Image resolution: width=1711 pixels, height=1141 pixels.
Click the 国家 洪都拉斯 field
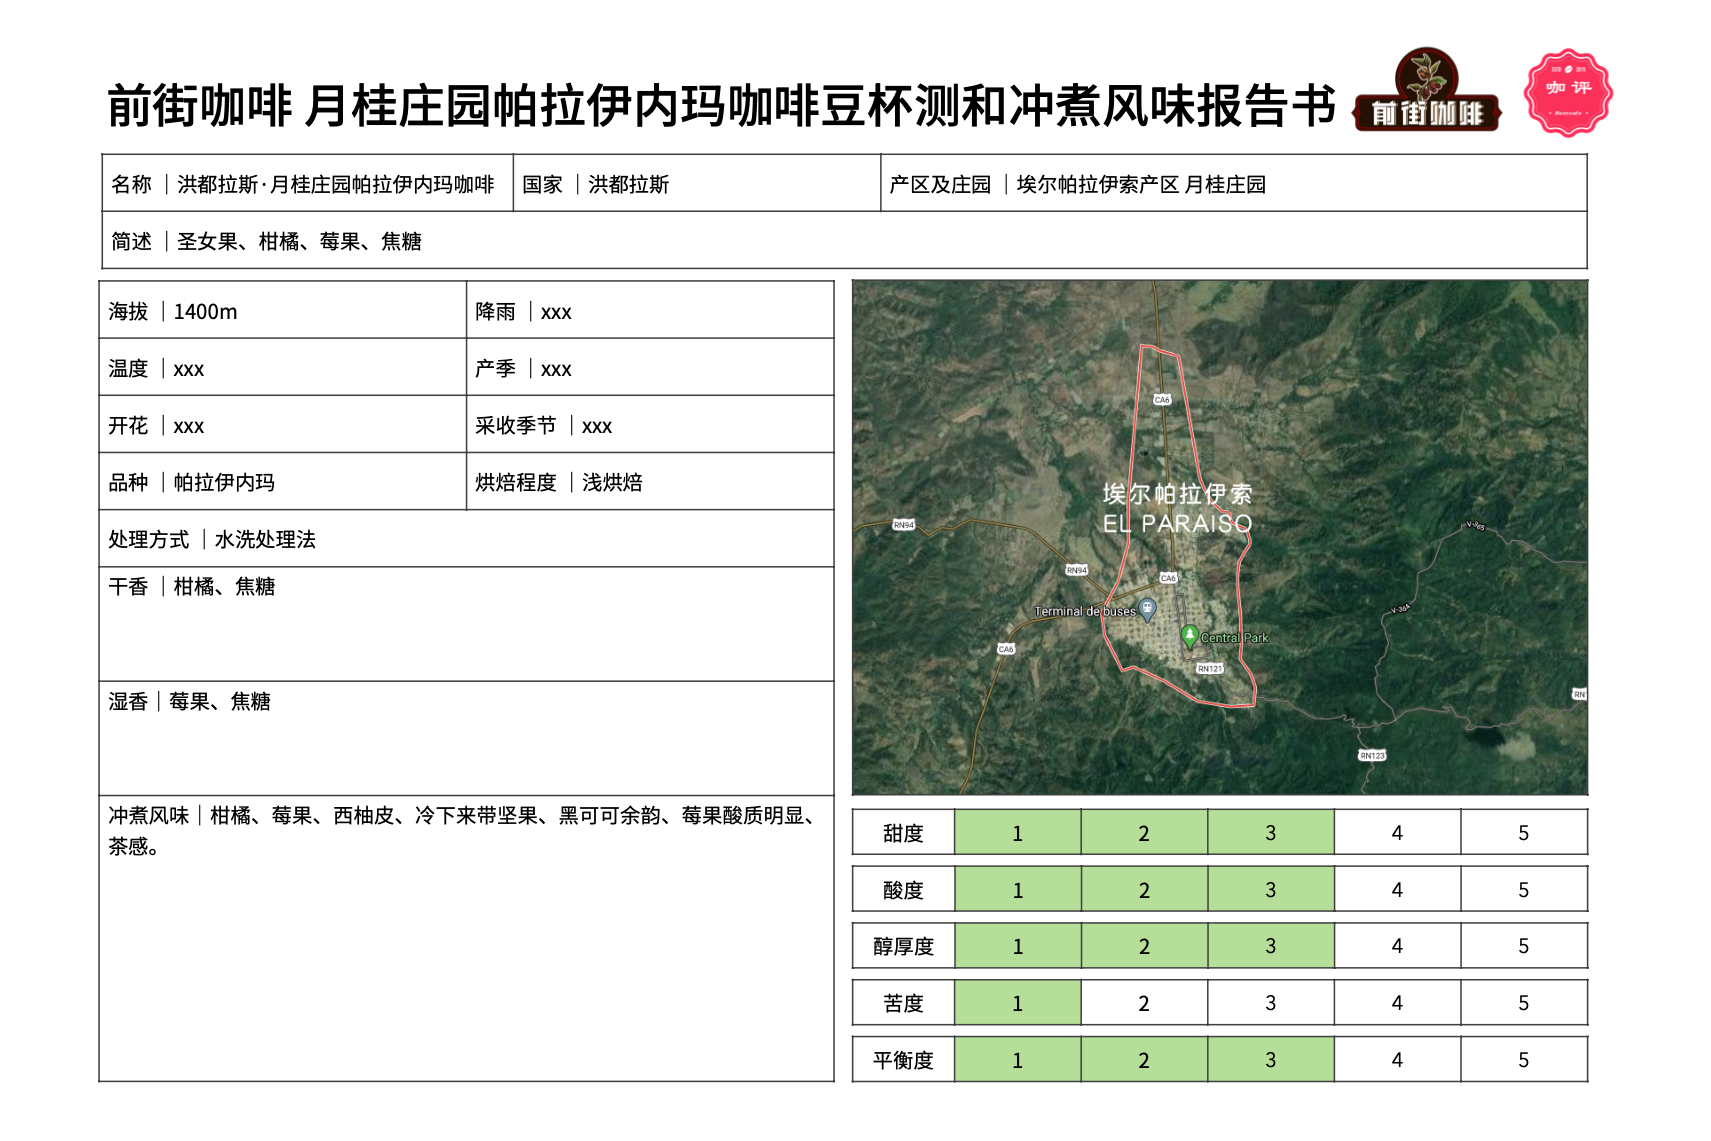[696, 184]
